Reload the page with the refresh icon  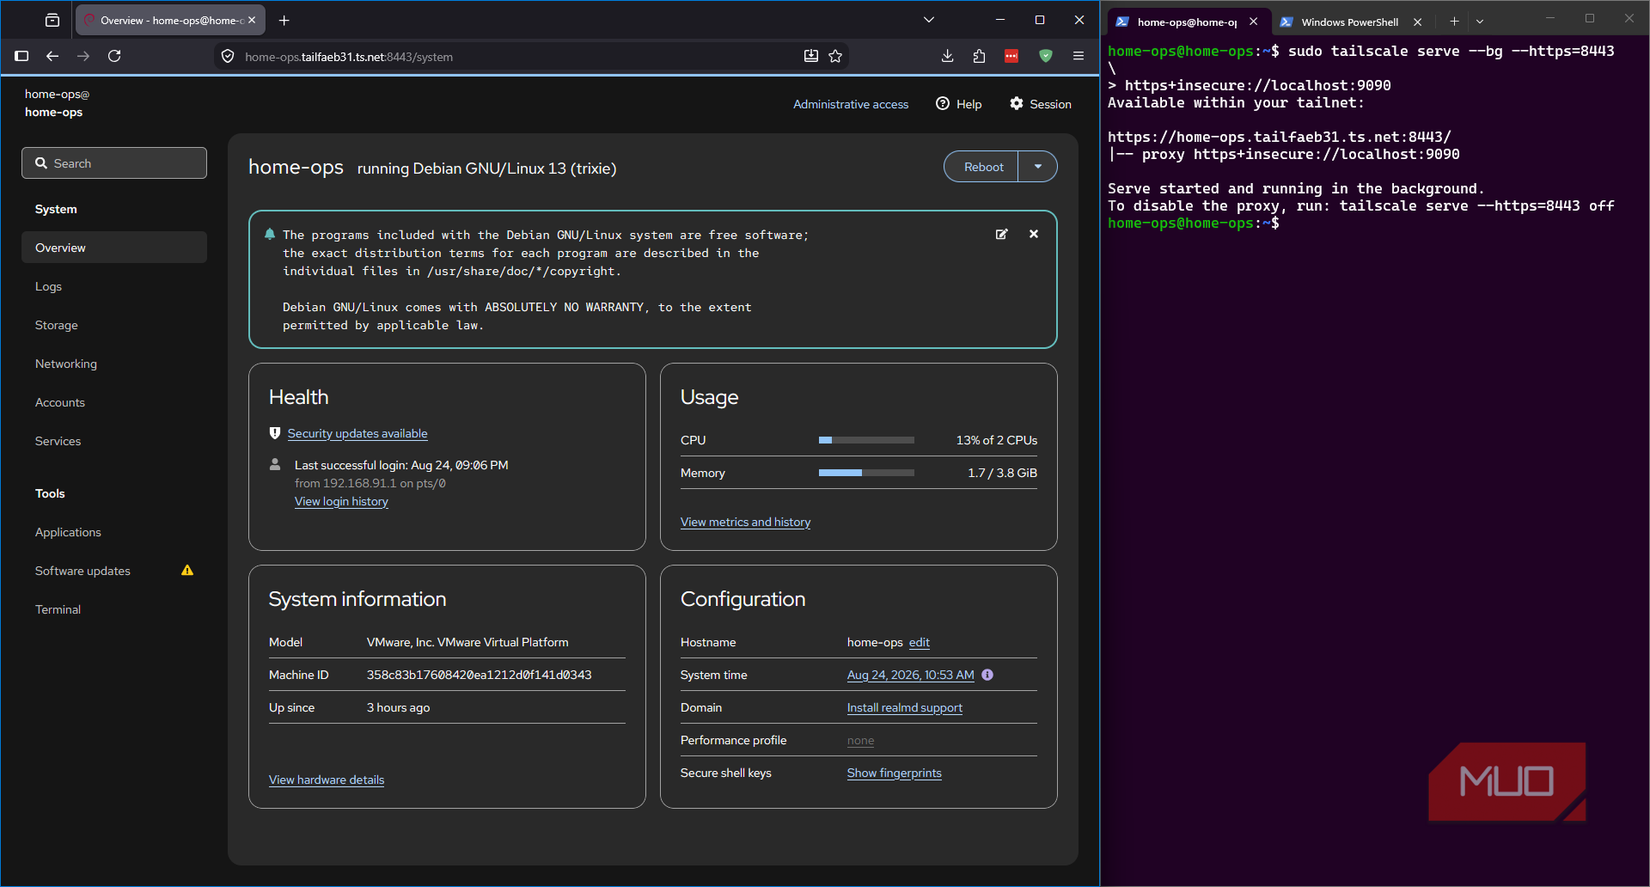[x=114, y=56]
